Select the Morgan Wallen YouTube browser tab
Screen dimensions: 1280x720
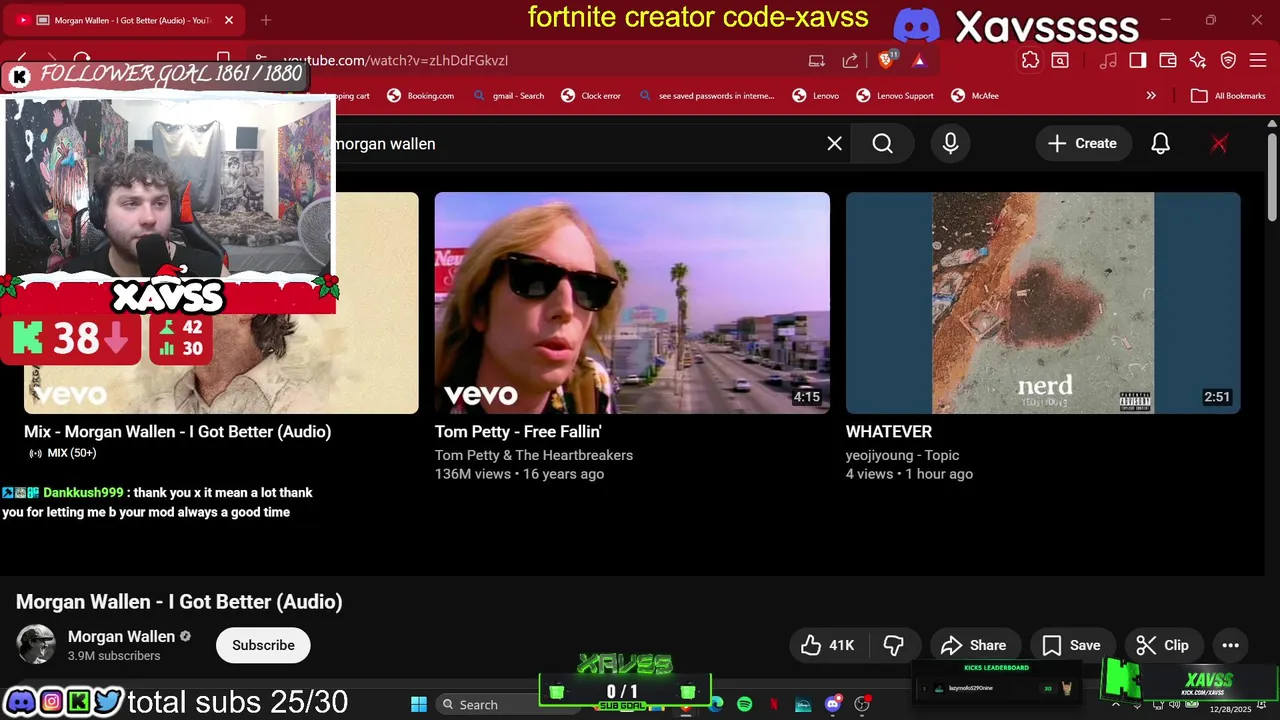tap(125, 20)
